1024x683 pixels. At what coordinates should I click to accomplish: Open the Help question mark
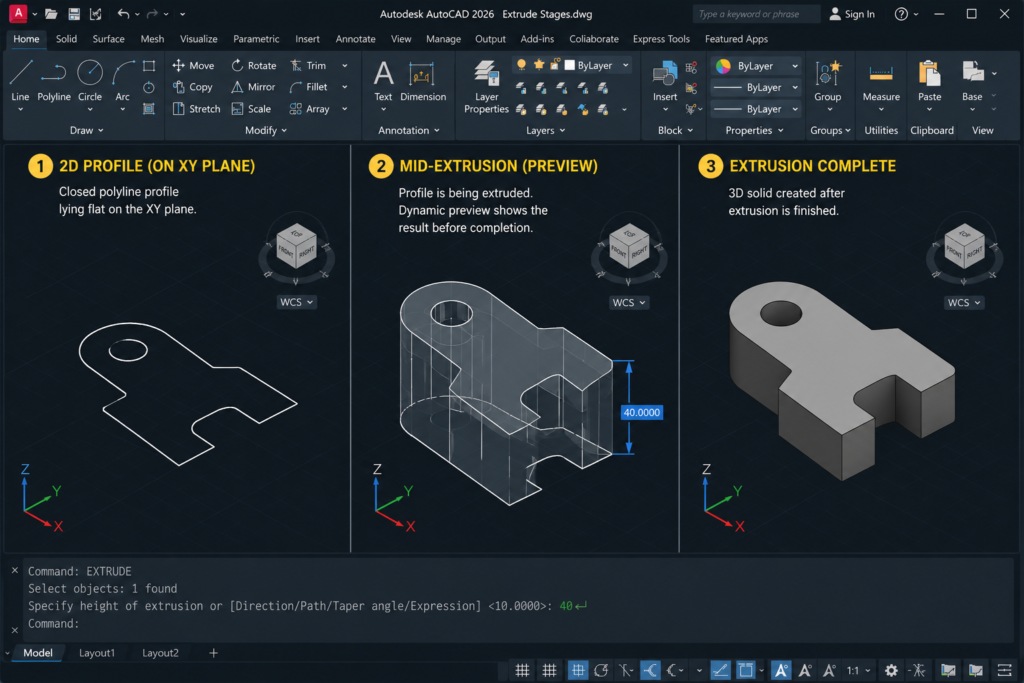pyautogui.click(x=901, y=14)
